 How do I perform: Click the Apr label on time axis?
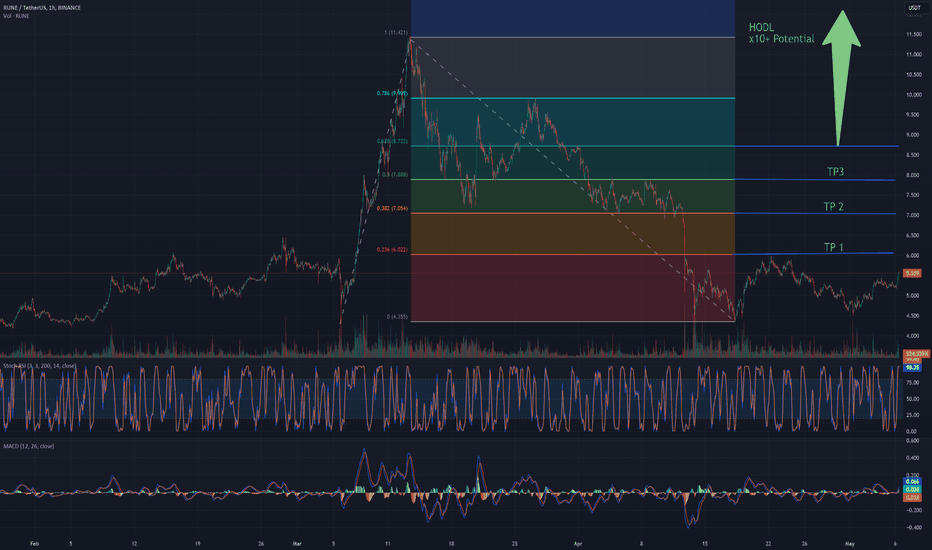(578, 543)
